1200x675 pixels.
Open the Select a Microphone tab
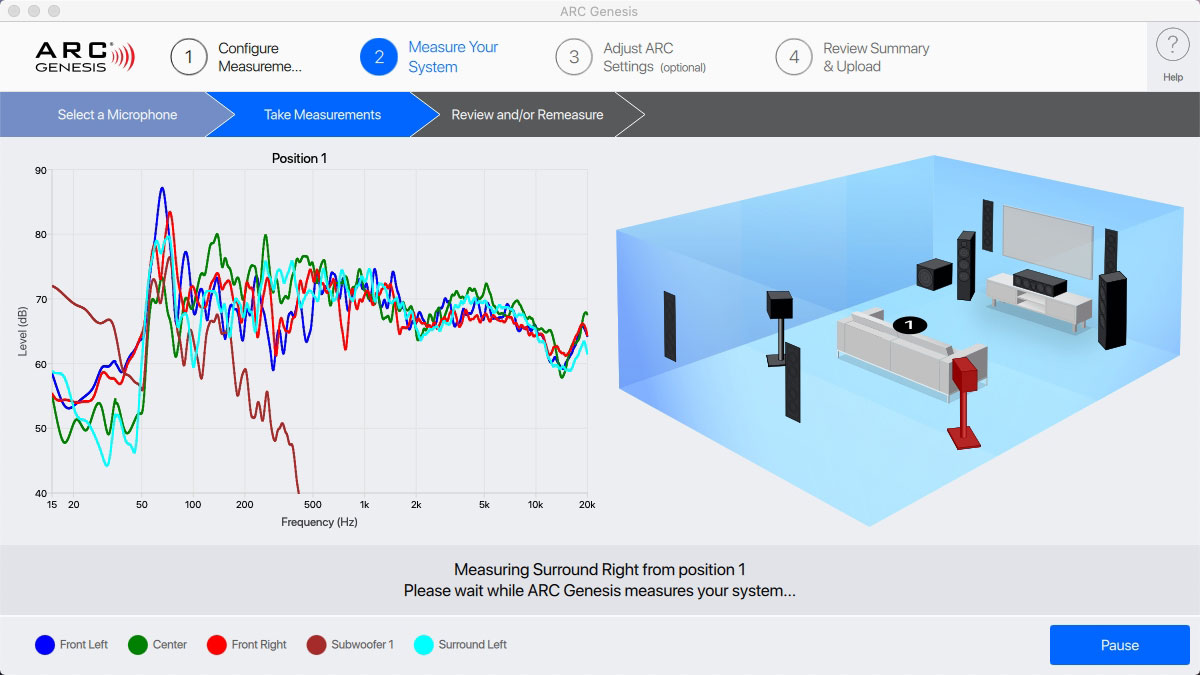(x=117, y=115)
